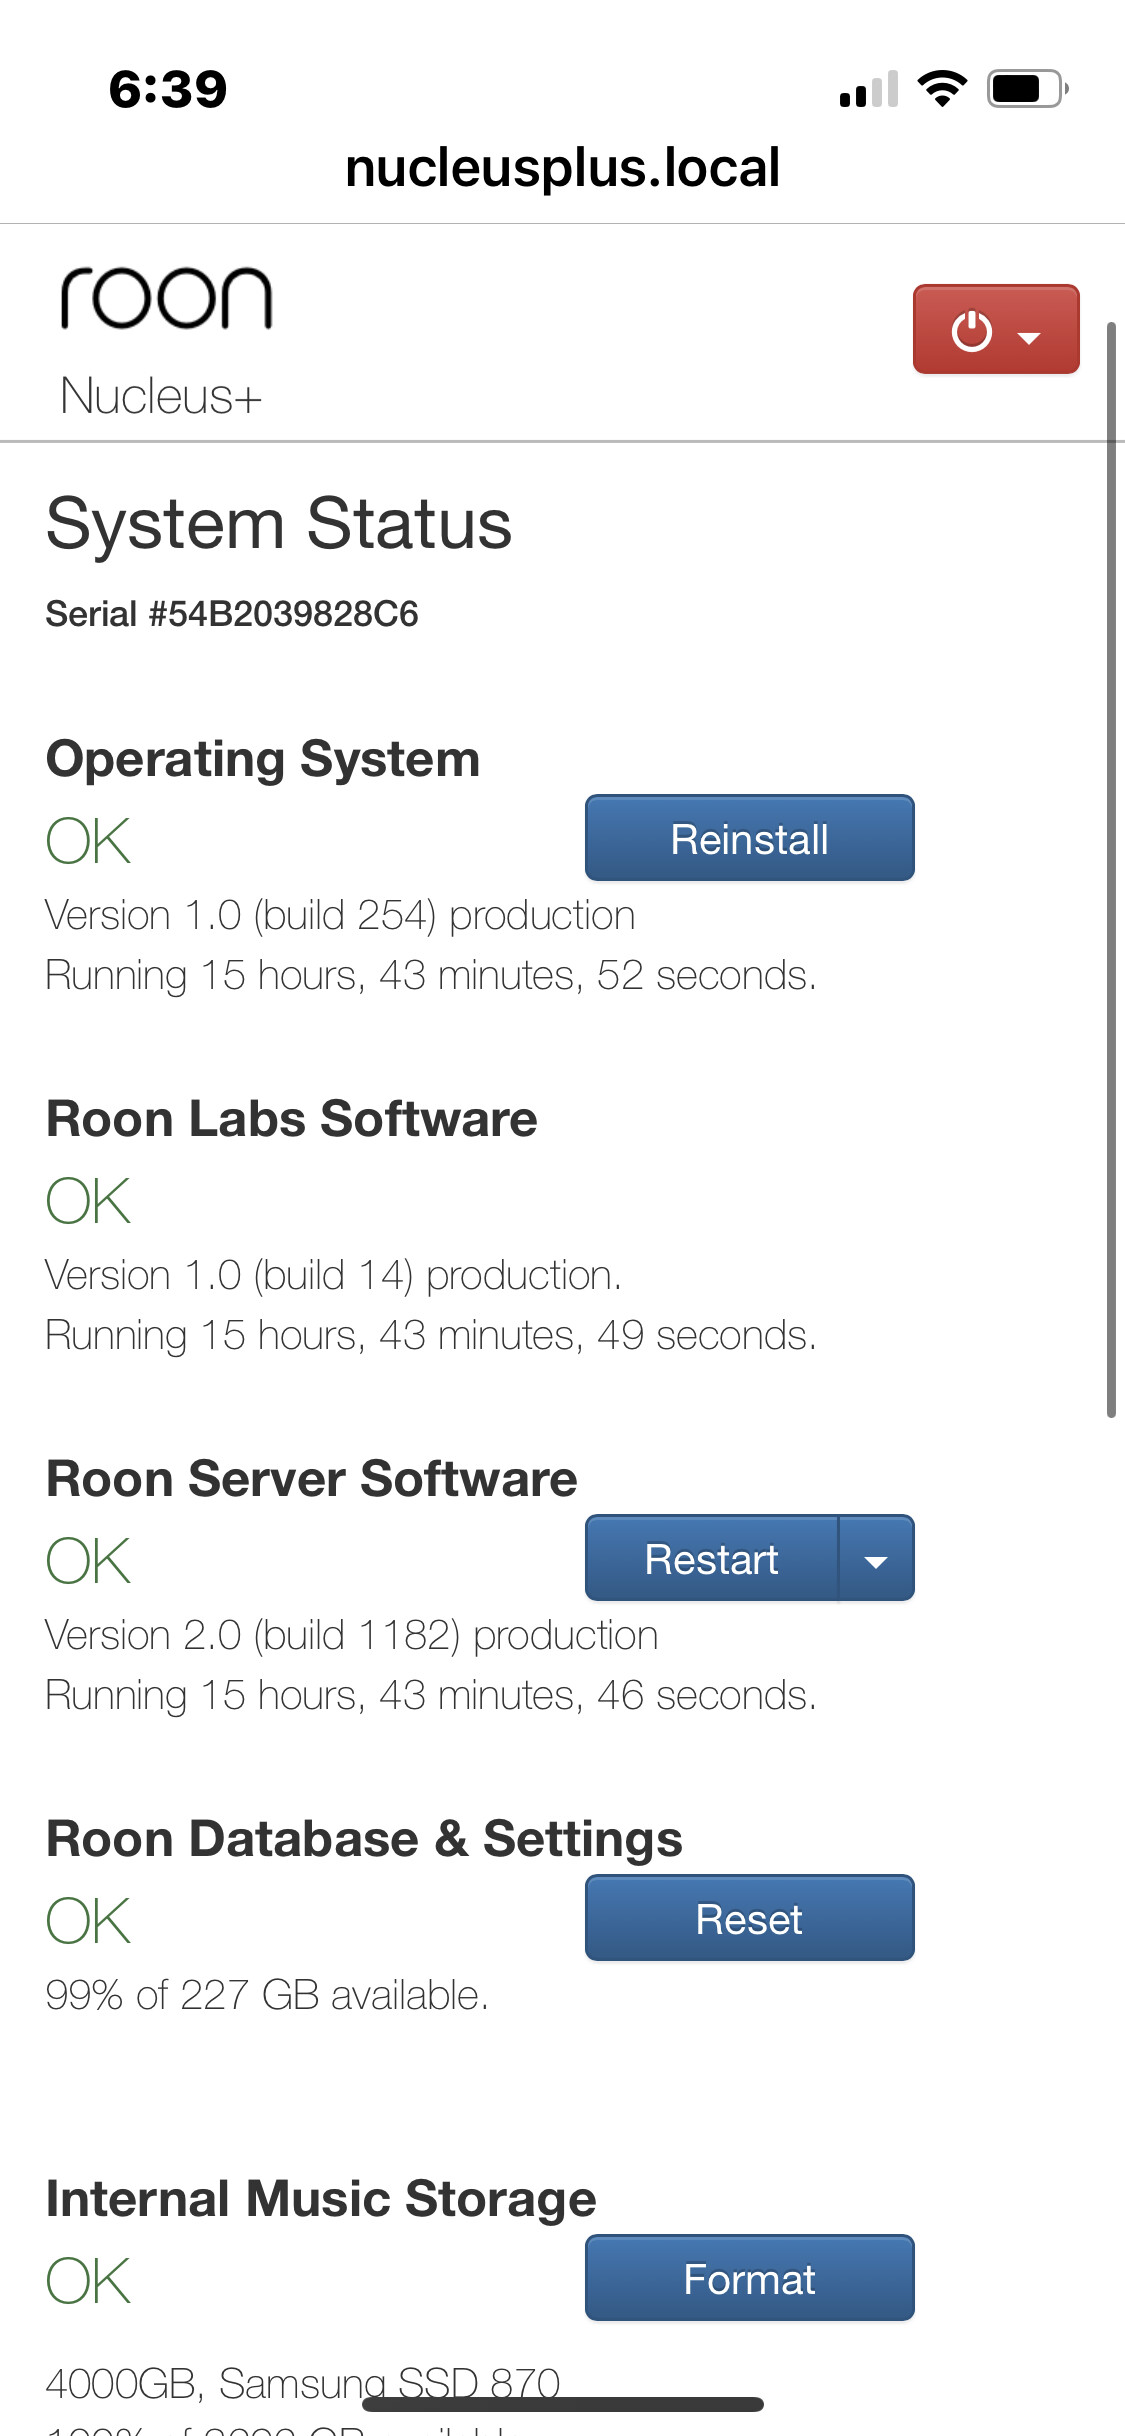
Task: Expand the Restart button's dropdown arrow
Action: coord(874,1558)
